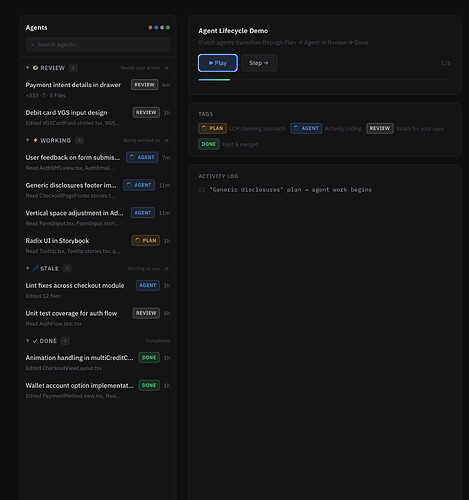Click PLAN badge on Radix UI row
The width and height of the screenshot is (469, 500).
tap(146, 240)
